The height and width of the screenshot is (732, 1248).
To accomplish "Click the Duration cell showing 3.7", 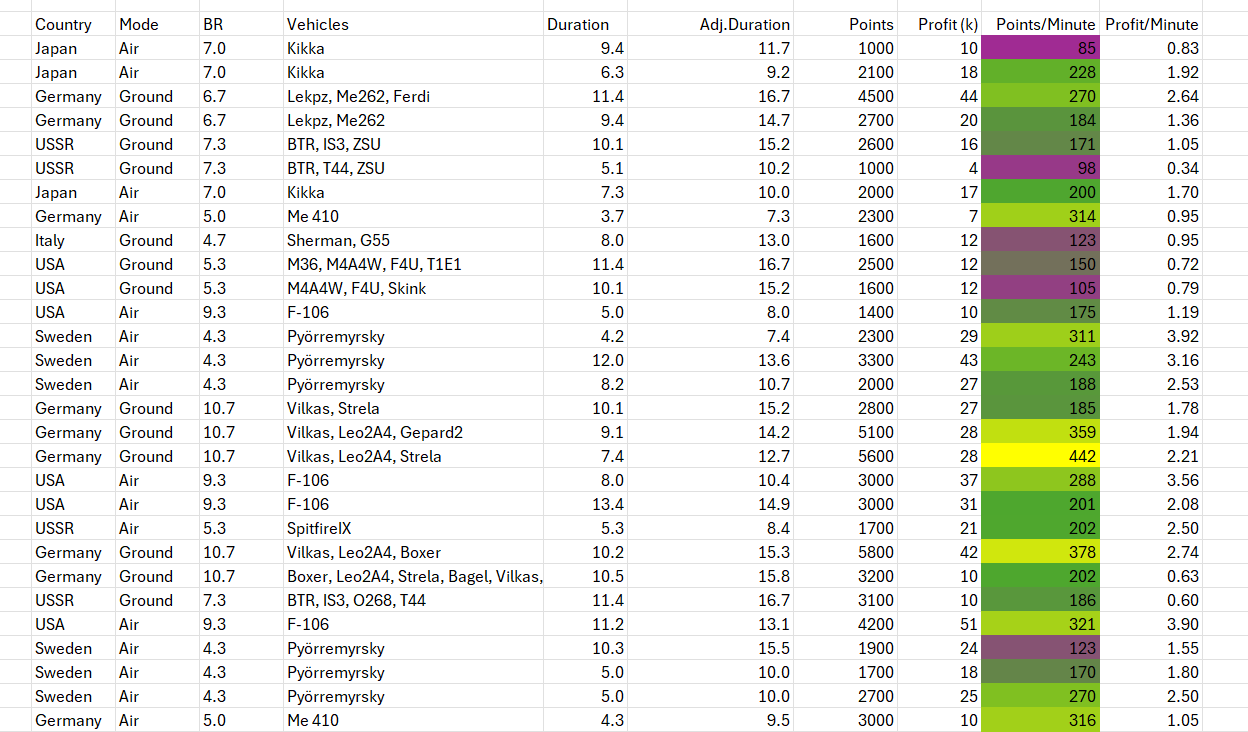I will [x=585, y=216].
